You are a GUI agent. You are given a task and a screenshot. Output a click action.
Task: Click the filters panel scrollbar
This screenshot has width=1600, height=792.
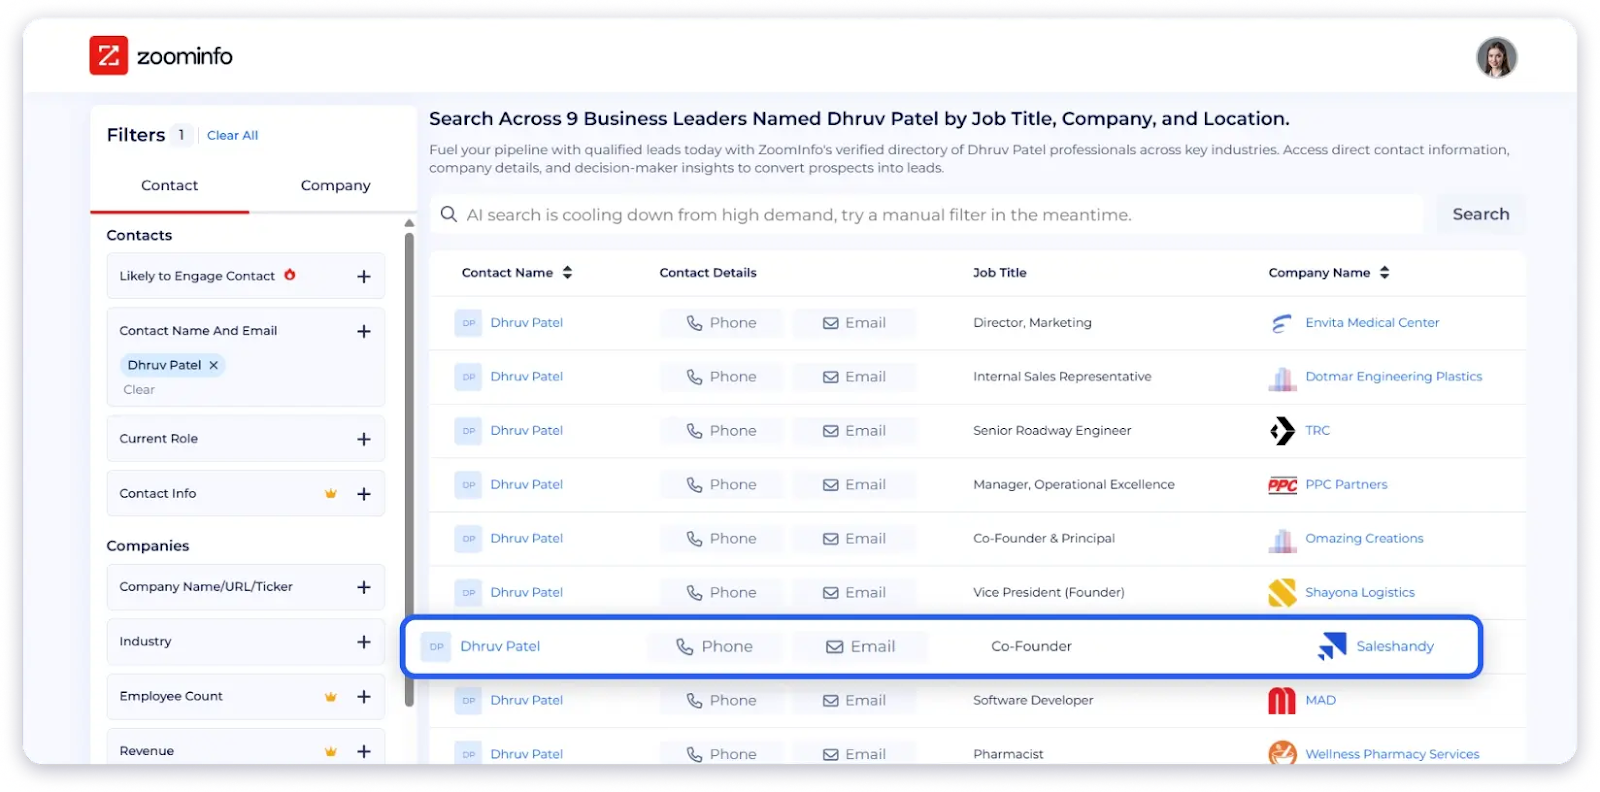(x=409, y=470)
